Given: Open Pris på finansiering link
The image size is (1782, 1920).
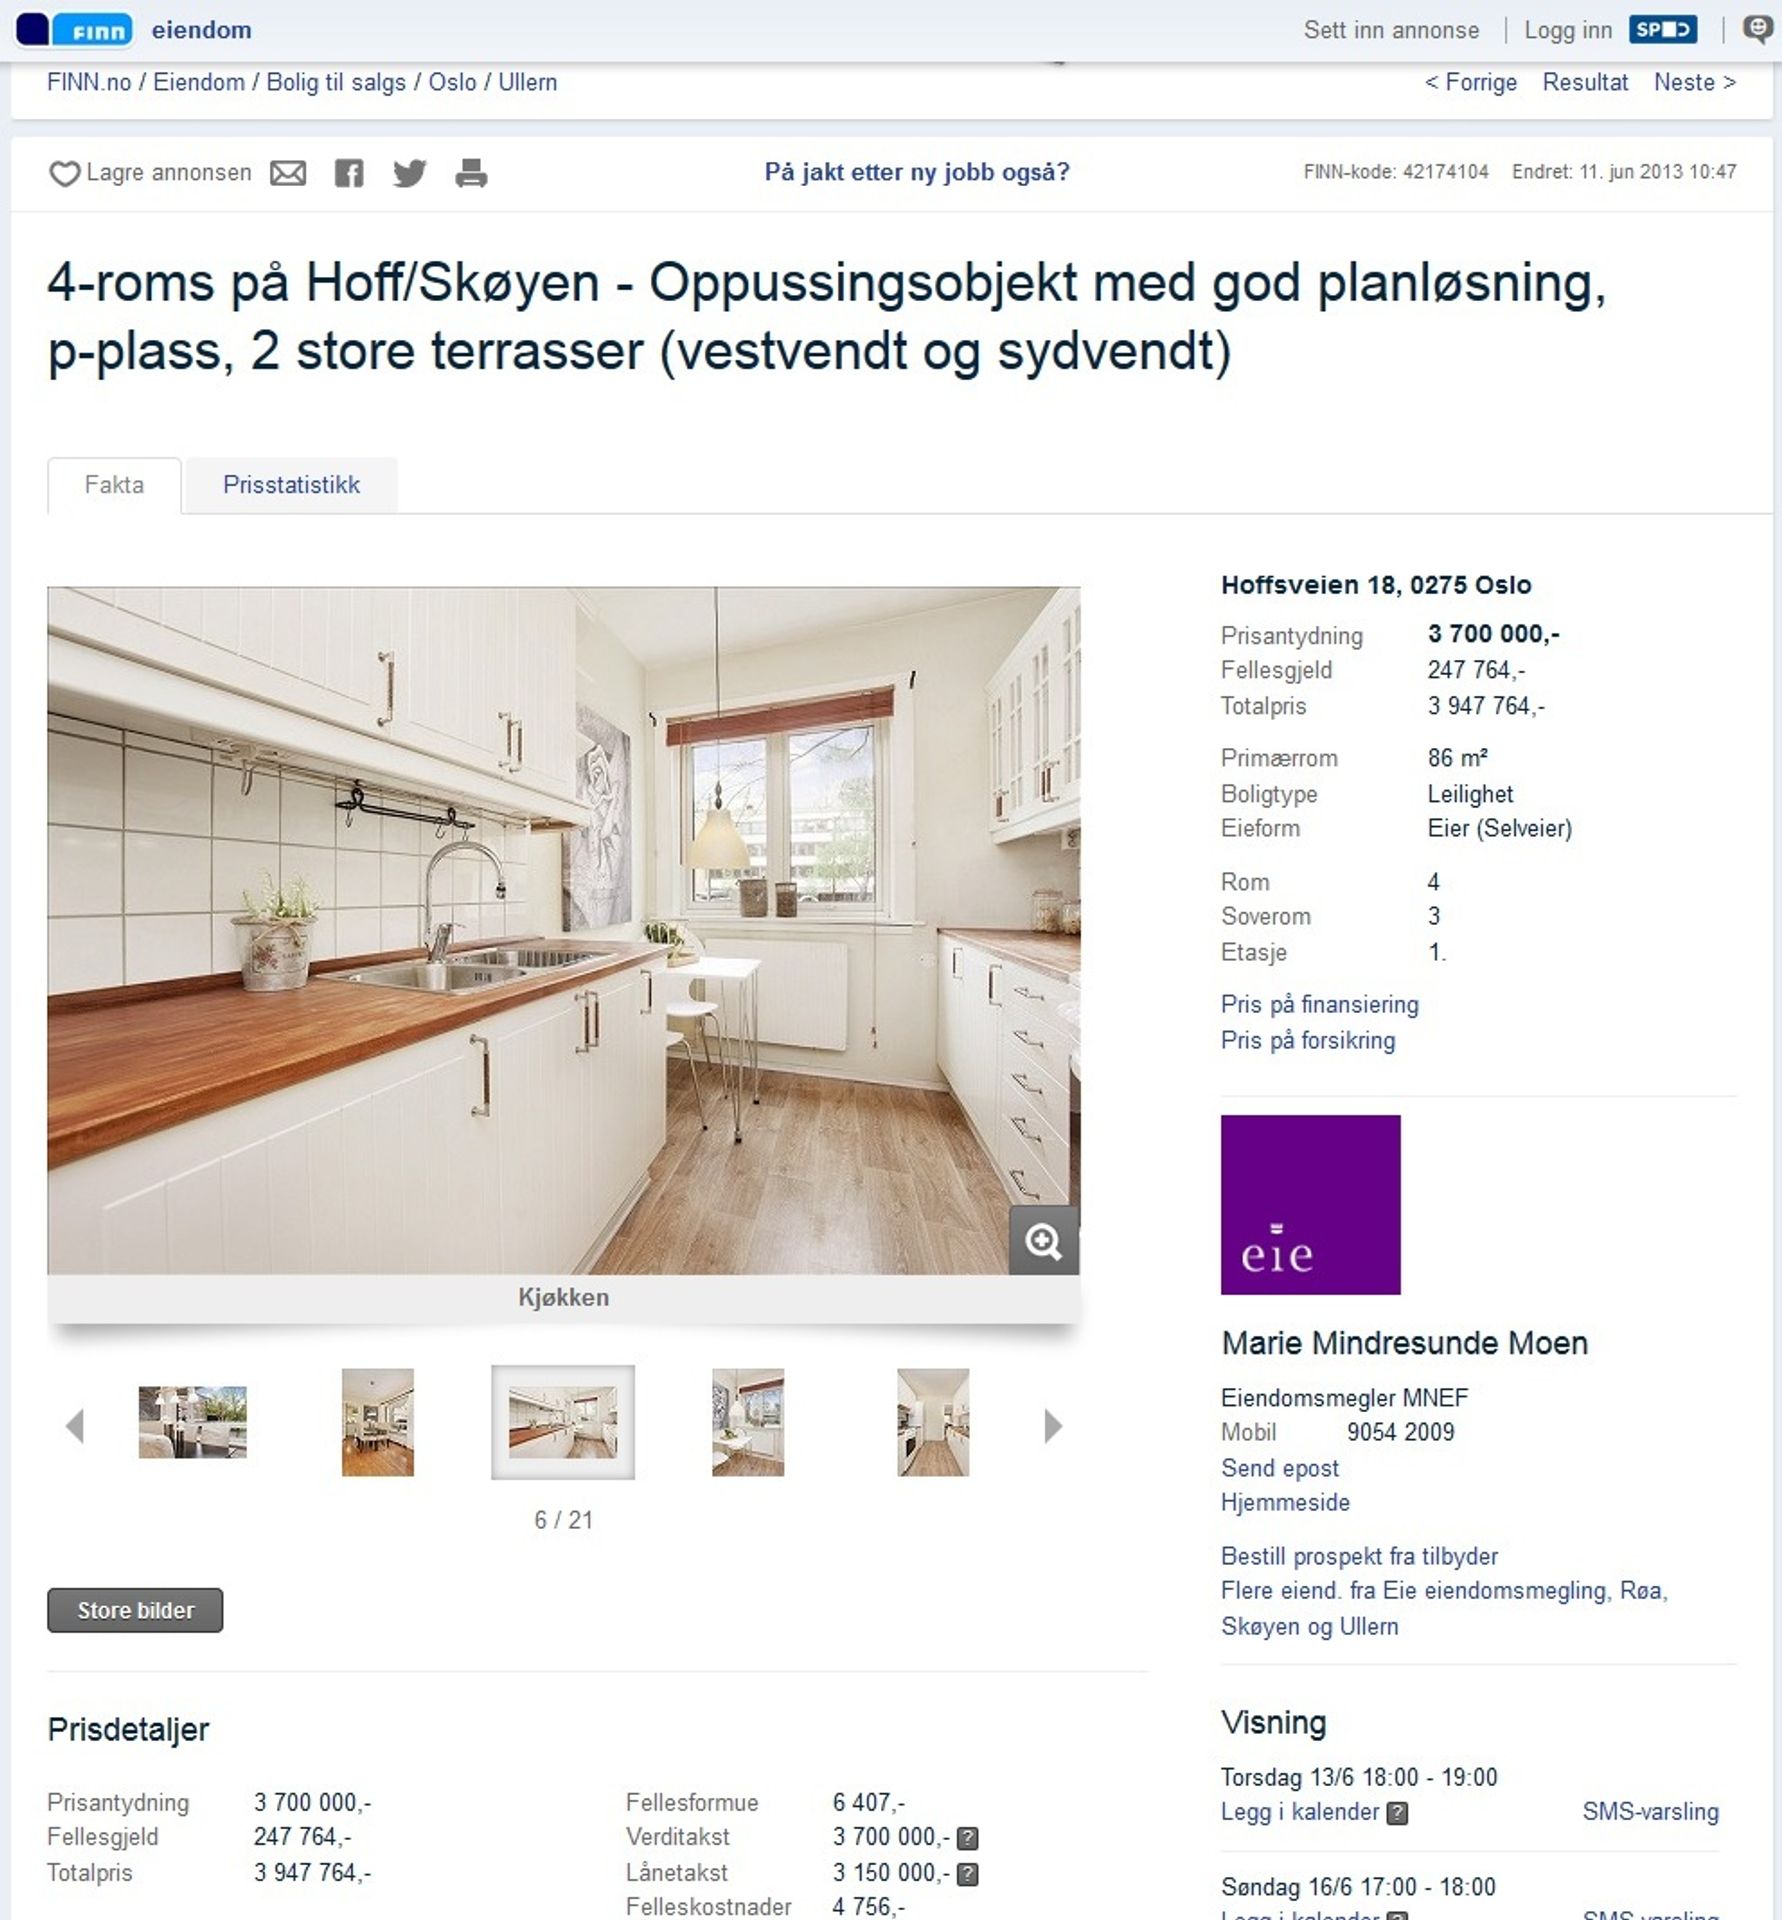Looking at the screenshot, I should (x=1319, y=1004).
